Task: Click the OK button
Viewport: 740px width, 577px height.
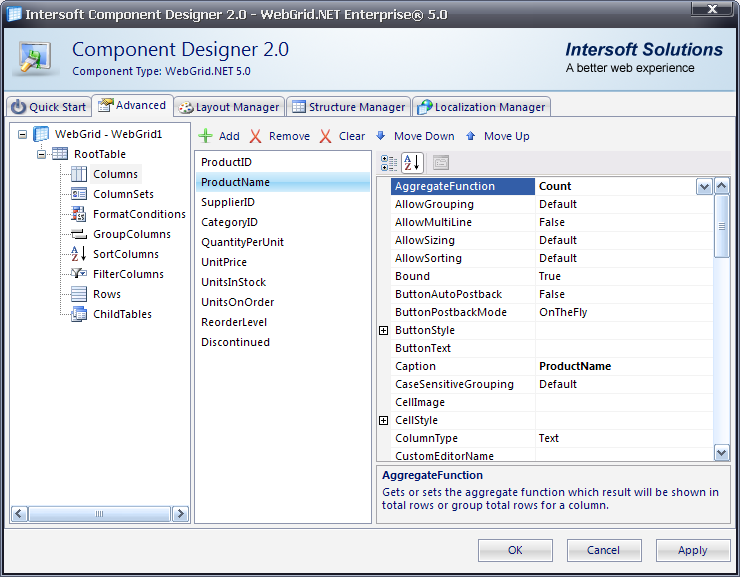Action: tap(515, 550)
